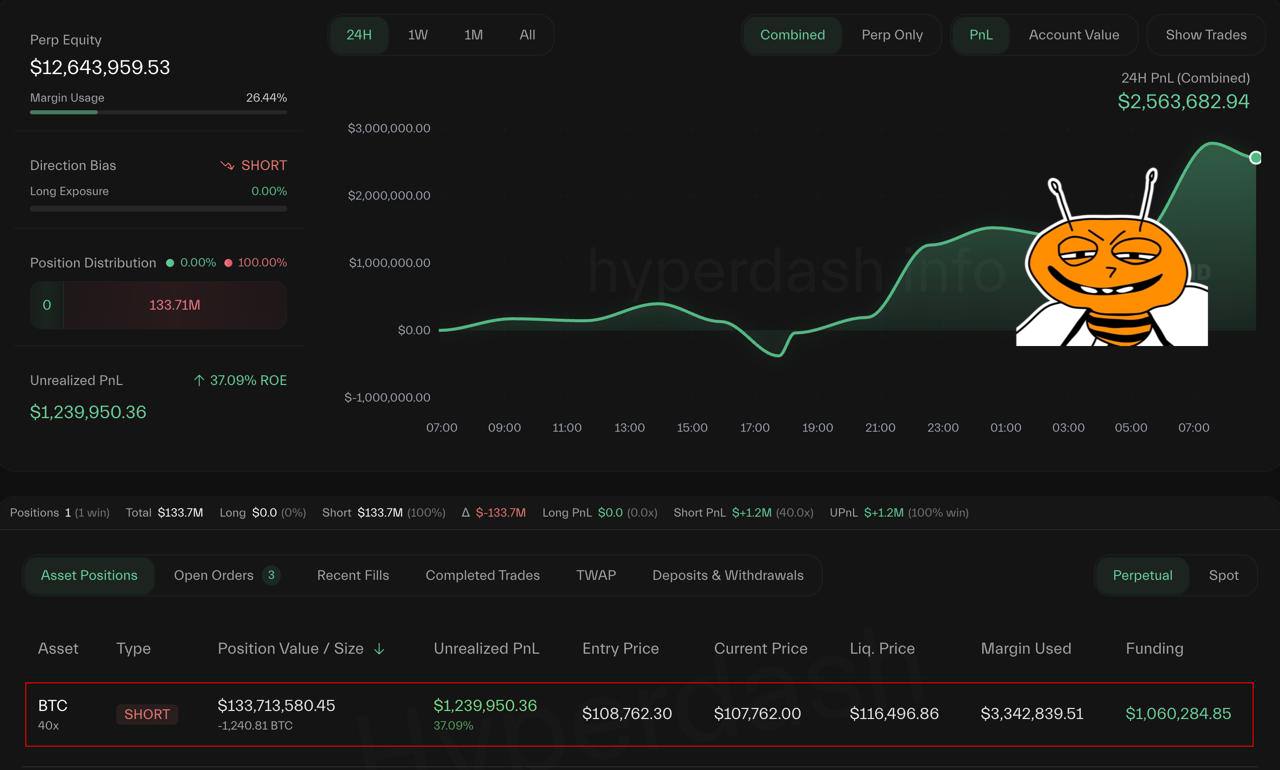Open the Recent Fills tab
This screenshot has height=770, width=1280.
pyautogui.click(x=353, y=575)
